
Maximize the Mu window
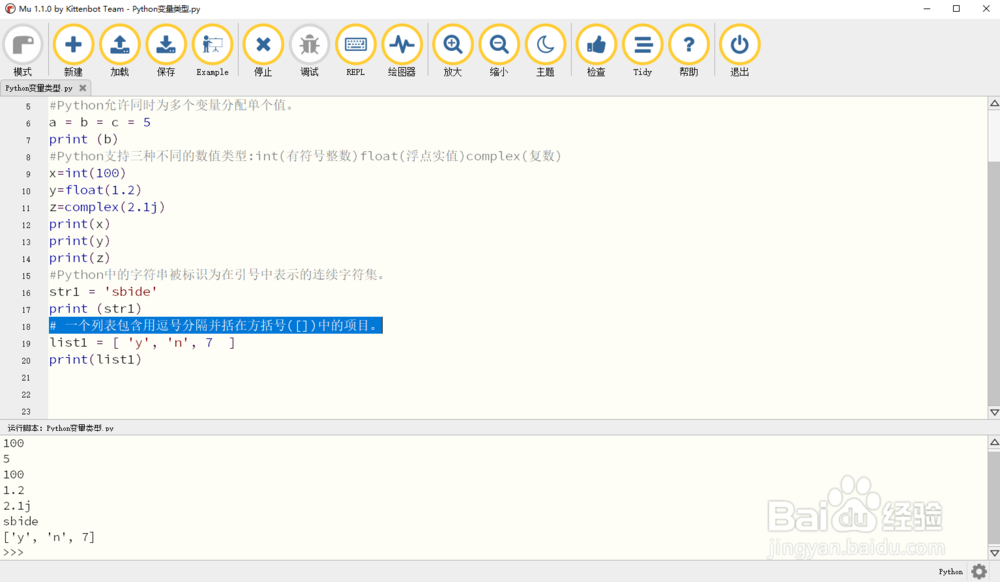point(956,8)
